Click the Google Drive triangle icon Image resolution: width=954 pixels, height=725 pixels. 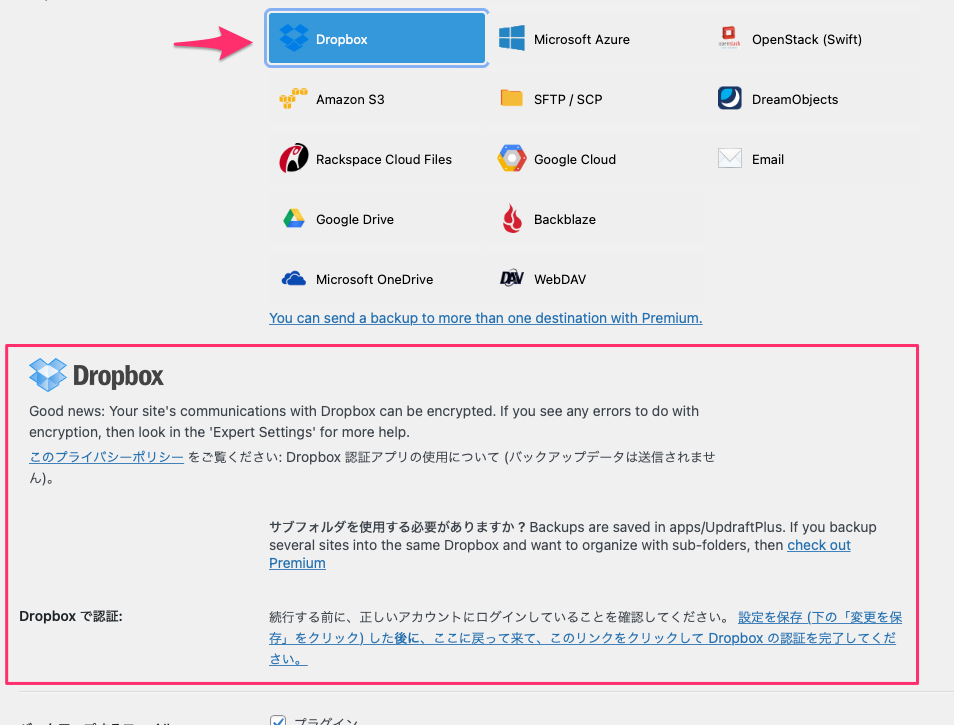point(294,218)
